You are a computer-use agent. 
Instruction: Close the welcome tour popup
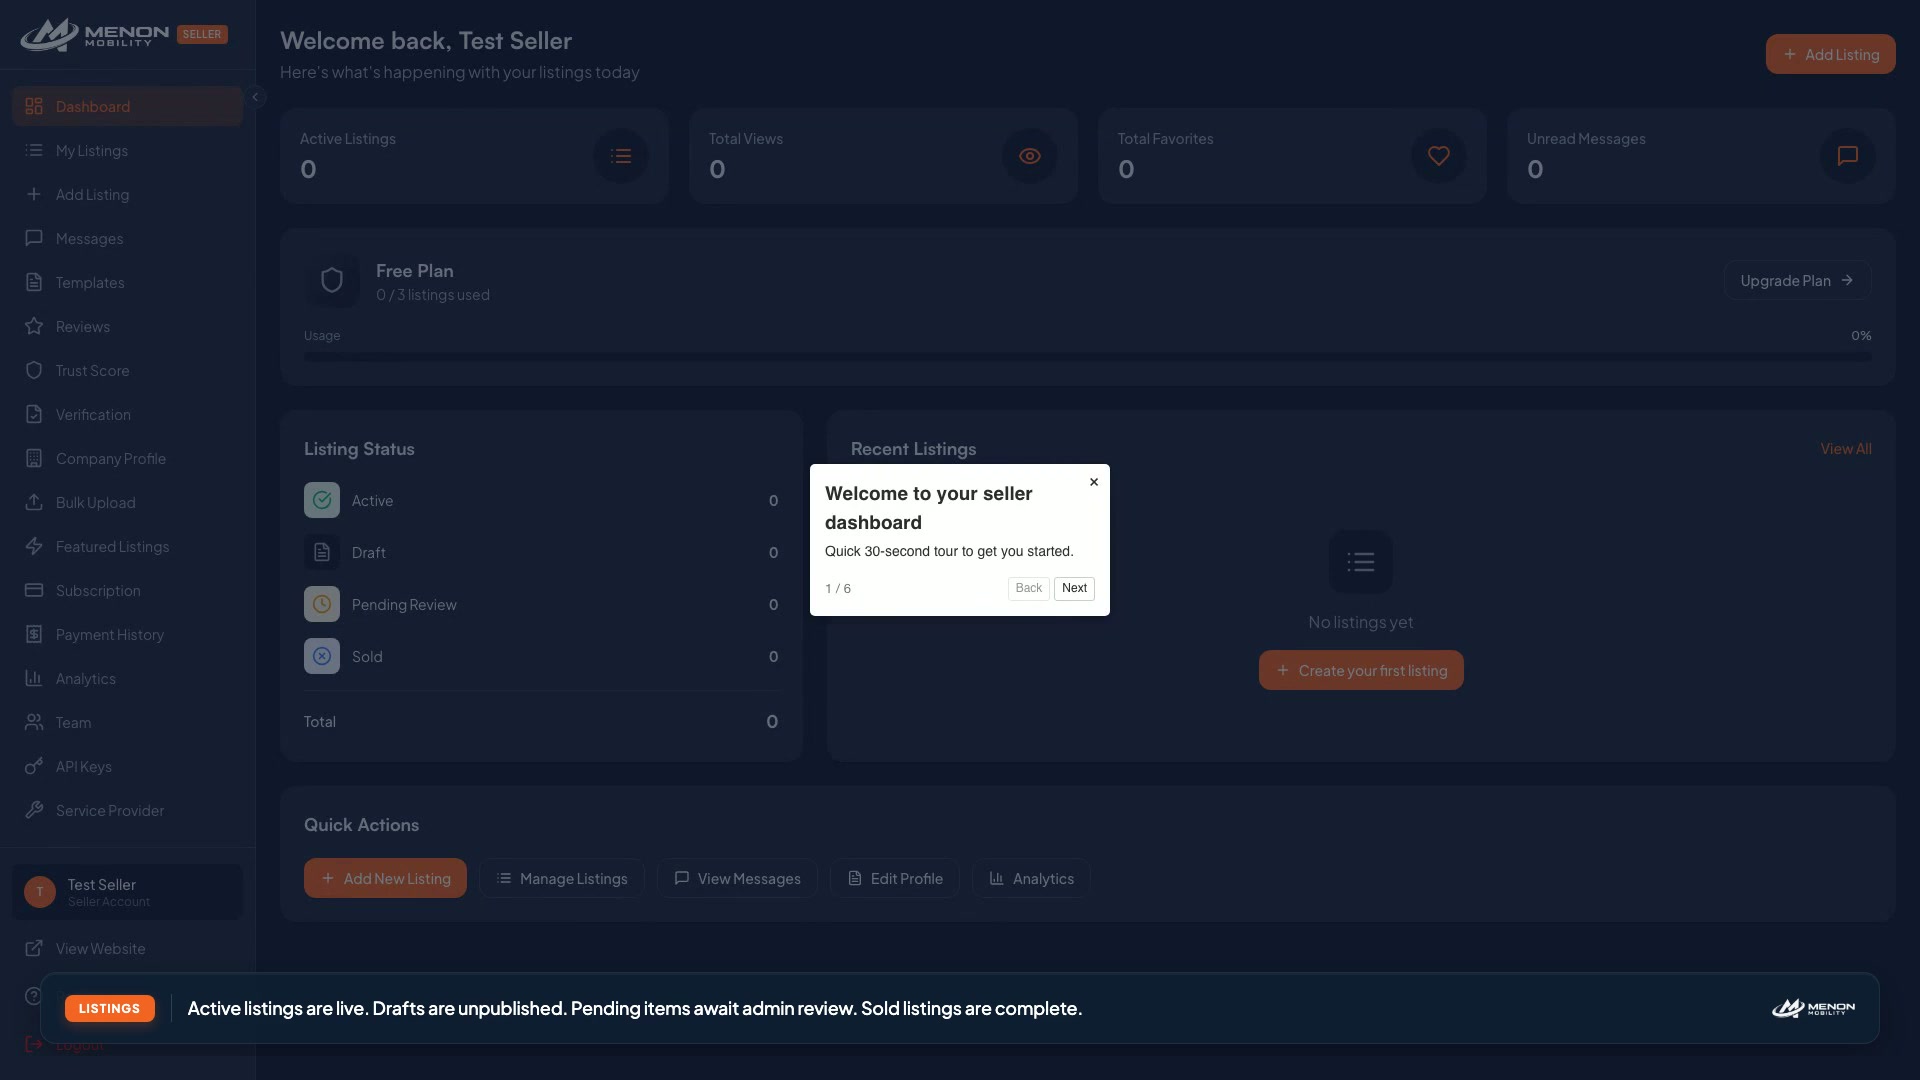click(1094, 482)
